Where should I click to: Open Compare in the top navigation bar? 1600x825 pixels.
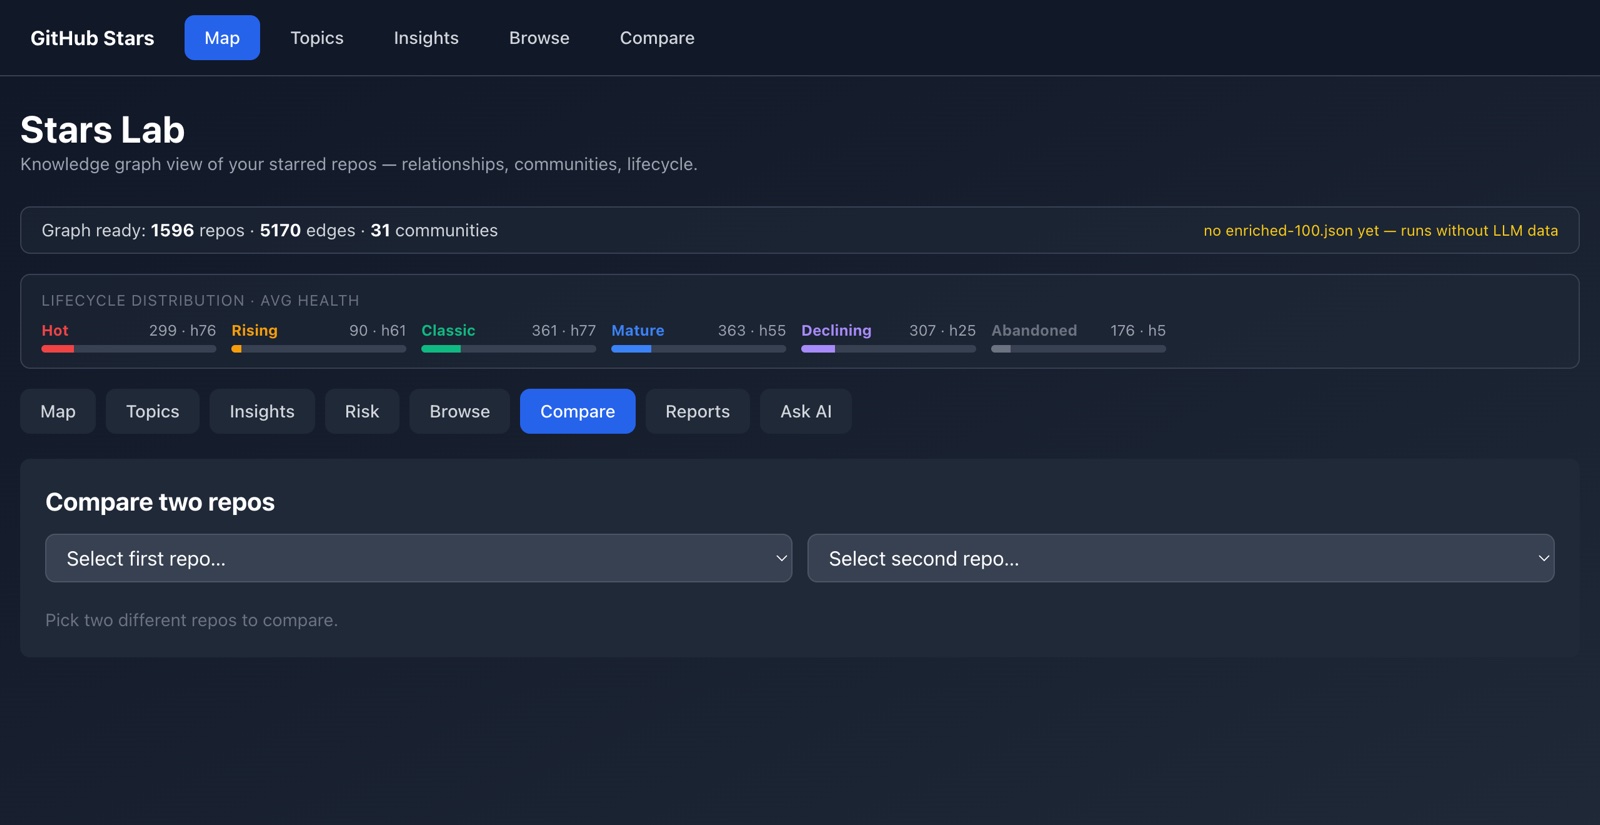click(x=657, y=38)
